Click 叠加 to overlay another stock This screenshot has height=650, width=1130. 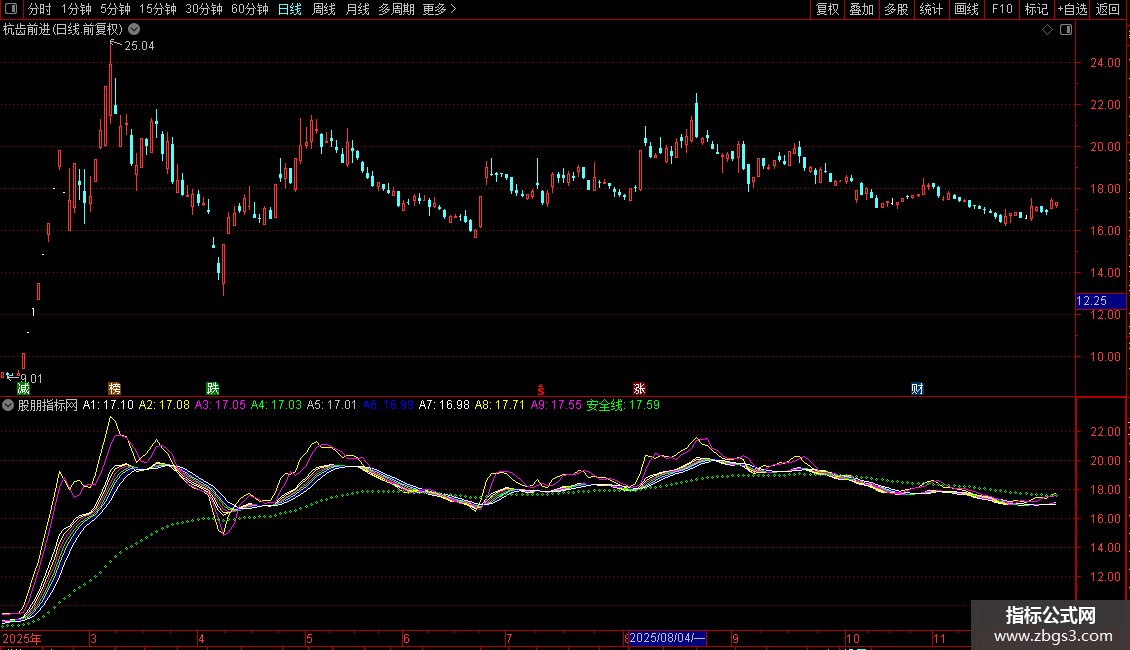(861, 9)
